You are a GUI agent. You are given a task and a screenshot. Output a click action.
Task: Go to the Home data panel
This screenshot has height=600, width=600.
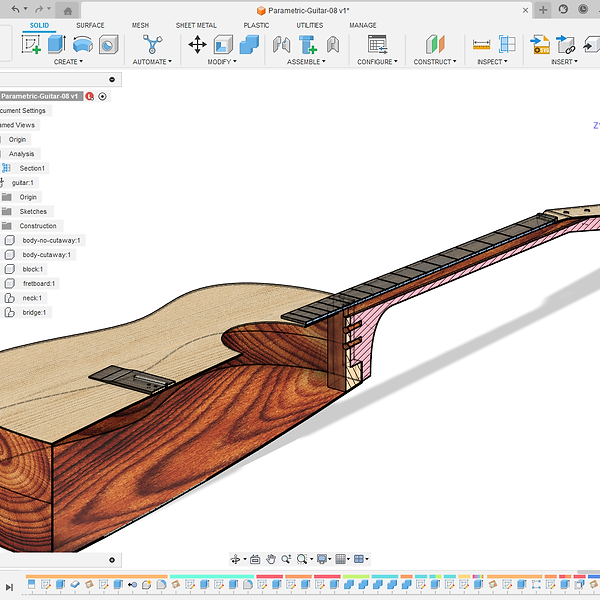tap(68, 11)
